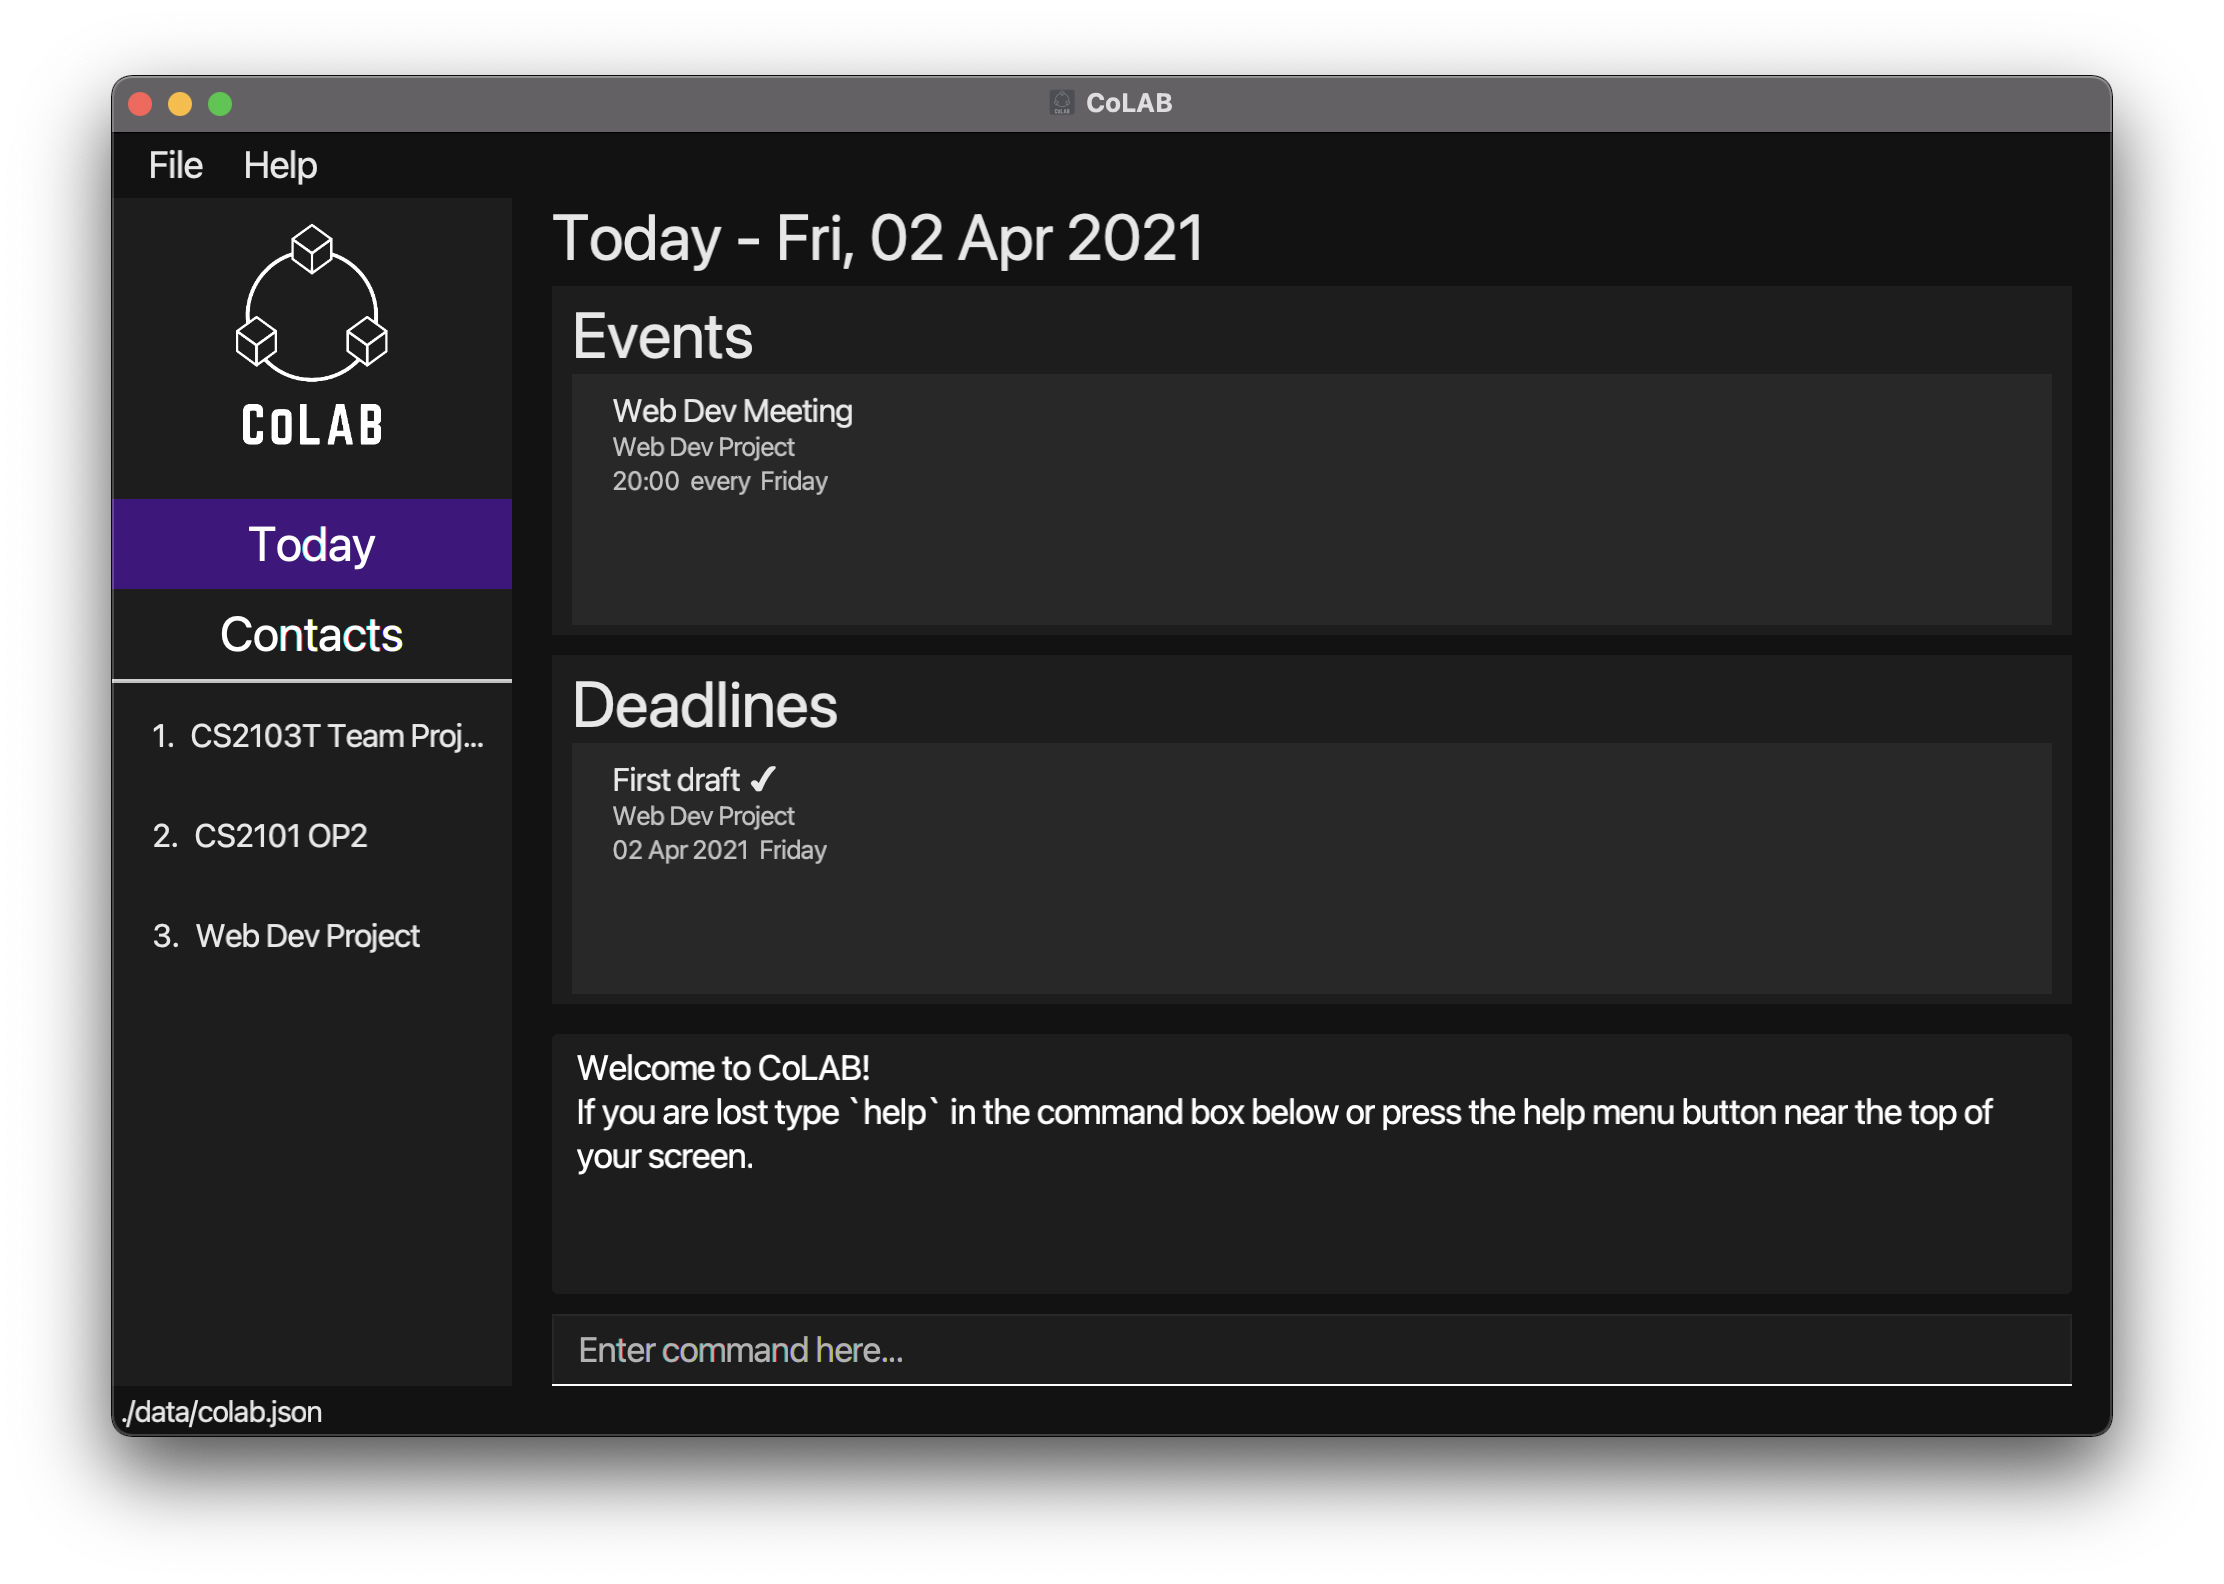Open the Contacts tab
This screenshot has width=2224, height=1584.
point(312,634)
